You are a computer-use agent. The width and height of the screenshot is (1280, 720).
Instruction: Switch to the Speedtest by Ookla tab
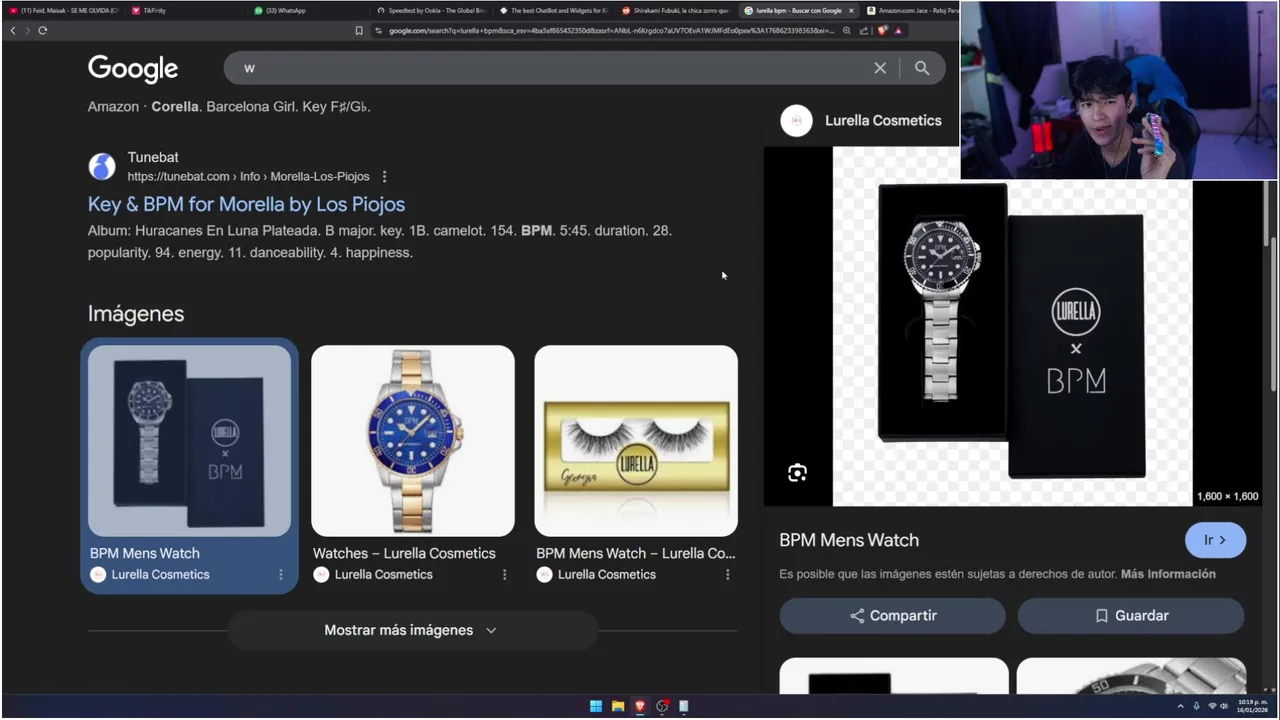430,10
